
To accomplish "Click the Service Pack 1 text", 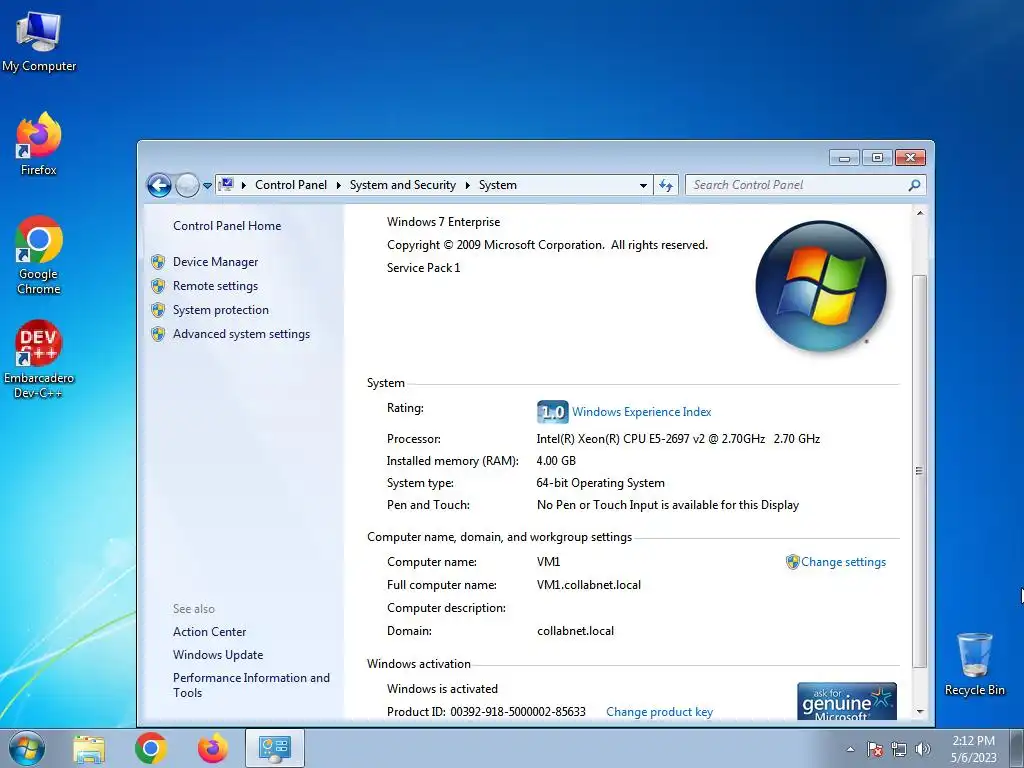I will (423, 268).
